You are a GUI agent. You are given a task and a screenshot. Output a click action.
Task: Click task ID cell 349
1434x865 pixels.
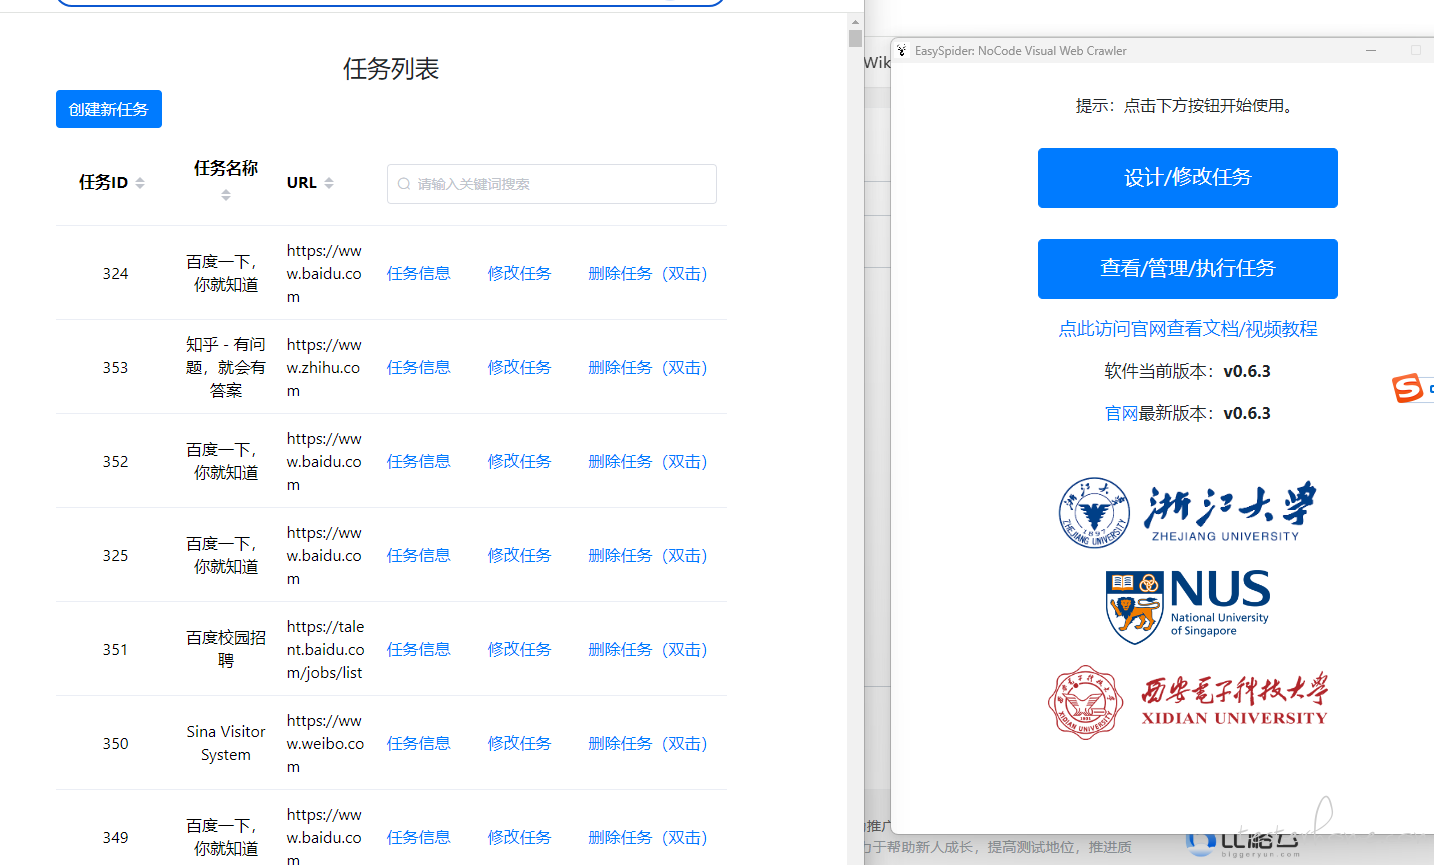(115, 837)
